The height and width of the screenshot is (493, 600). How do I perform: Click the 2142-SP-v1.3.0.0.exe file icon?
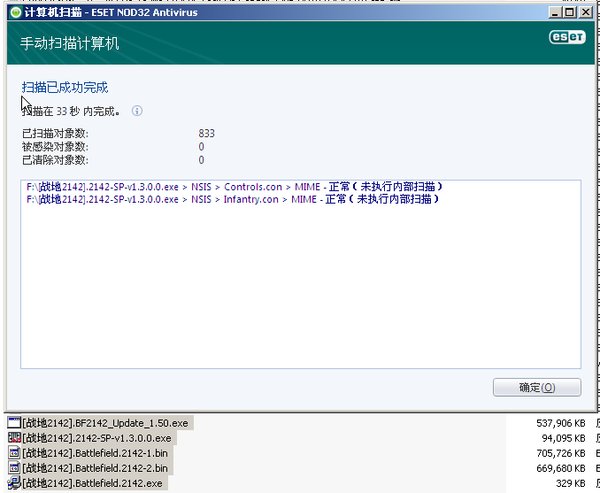[x=14, y=437]
